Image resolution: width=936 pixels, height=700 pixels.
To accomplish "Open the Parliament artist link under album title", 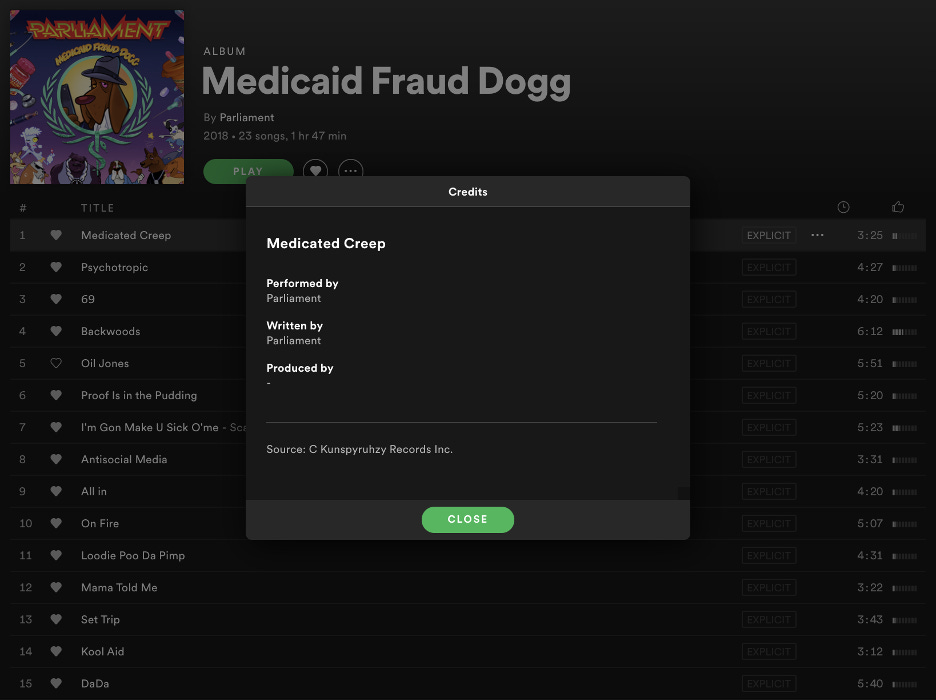I will point(247,118).
